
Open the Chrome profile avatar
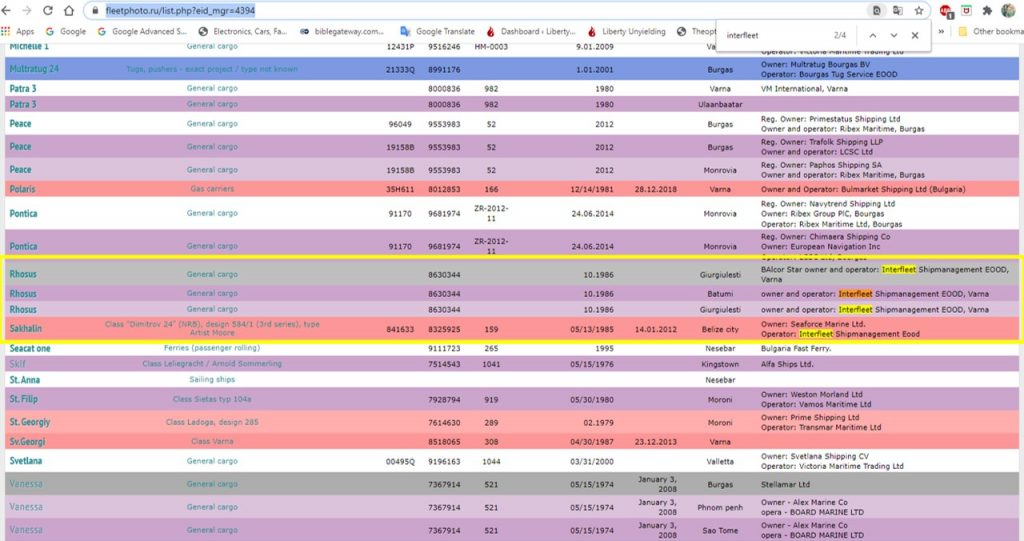[x=1008, y=10]
